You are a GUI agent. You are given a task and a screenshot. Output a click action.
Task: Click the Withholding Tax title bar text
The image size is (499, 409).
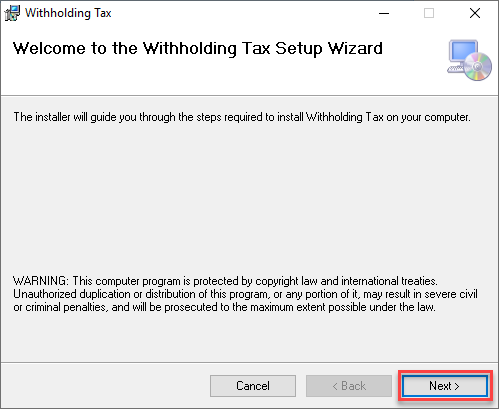[68, 13]
